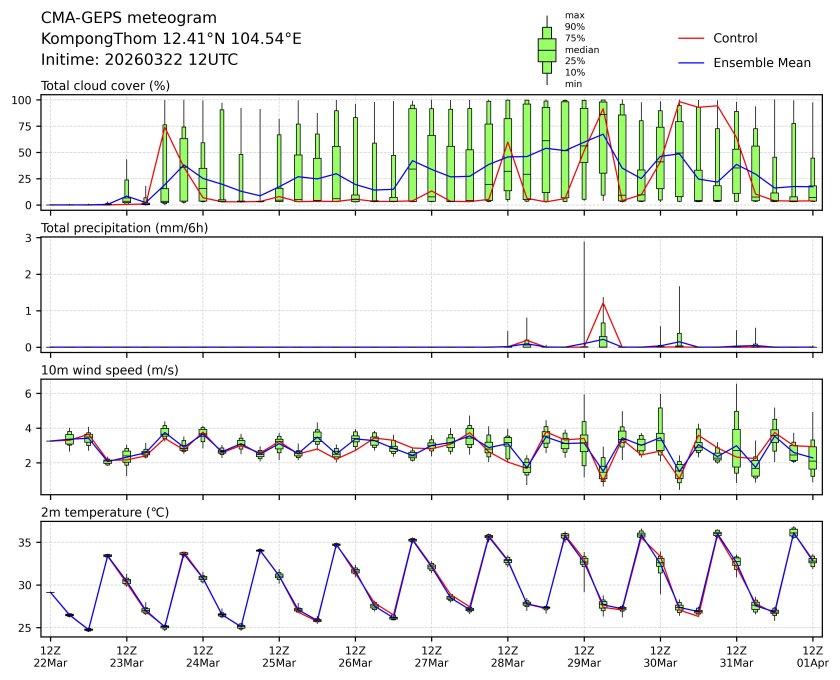Click the 90% percentile legend label
The height and width of the screenshot is (680, 840).
click(575, 26)
